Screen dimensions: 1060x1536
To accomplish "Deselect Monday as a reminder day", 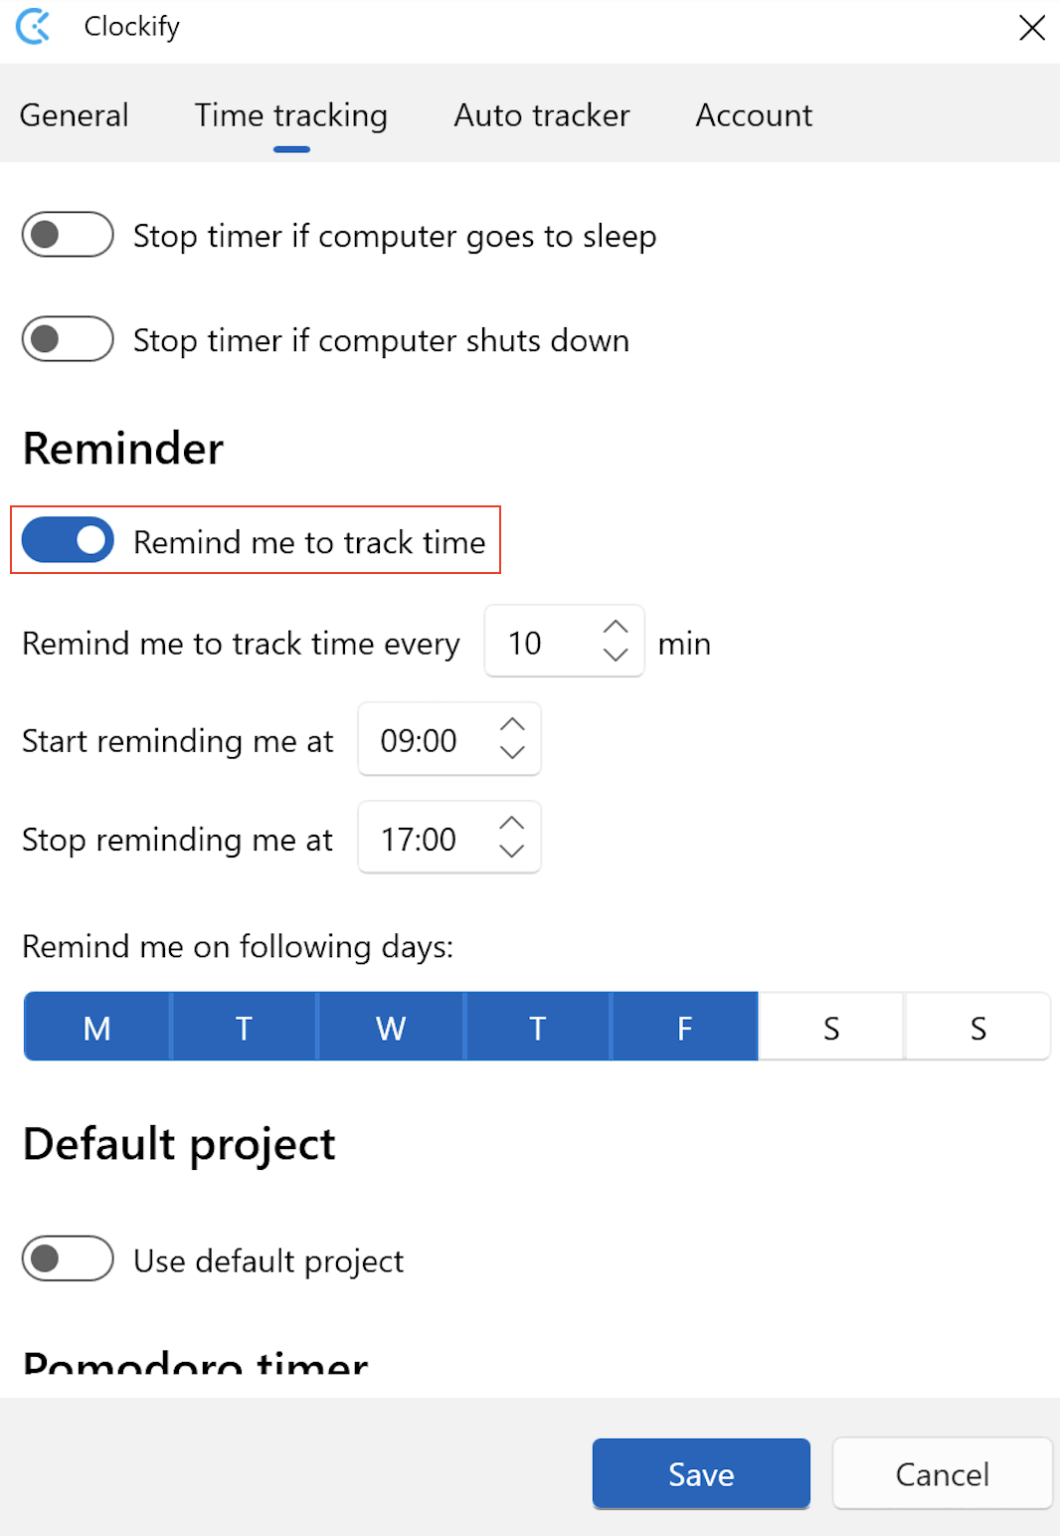I will [x=96, y=1026].
